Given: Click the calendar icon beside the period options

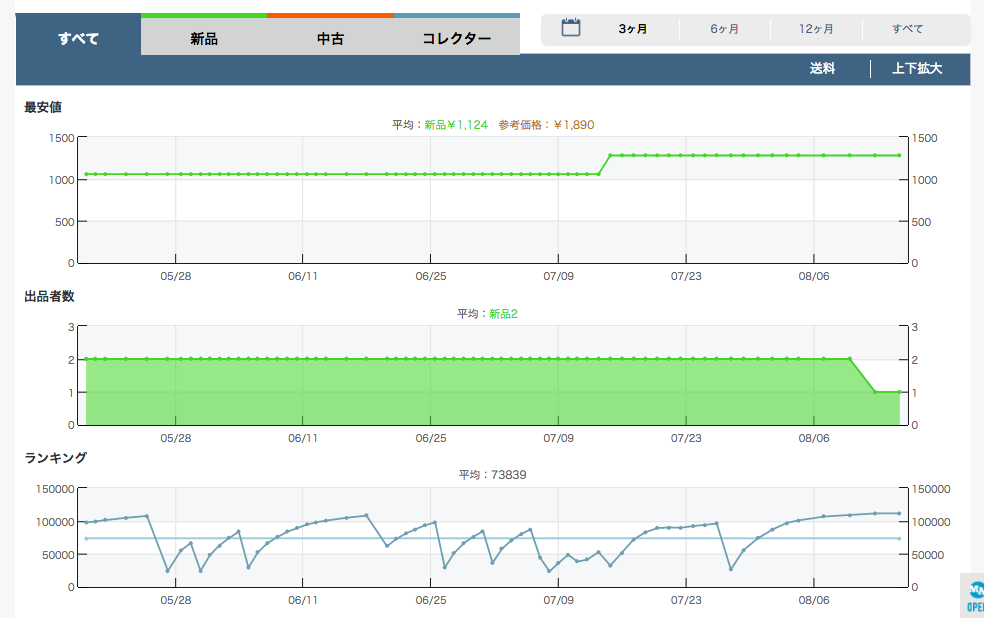Looking at the screenshot, I should [571, 28].
